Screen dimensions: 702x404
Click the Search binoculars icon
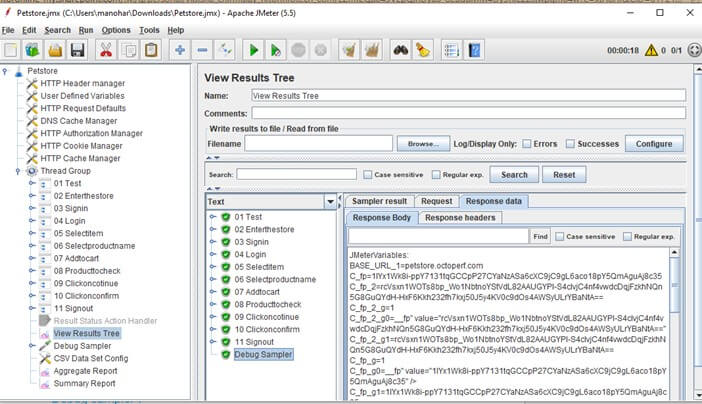(x=401, y=50)
